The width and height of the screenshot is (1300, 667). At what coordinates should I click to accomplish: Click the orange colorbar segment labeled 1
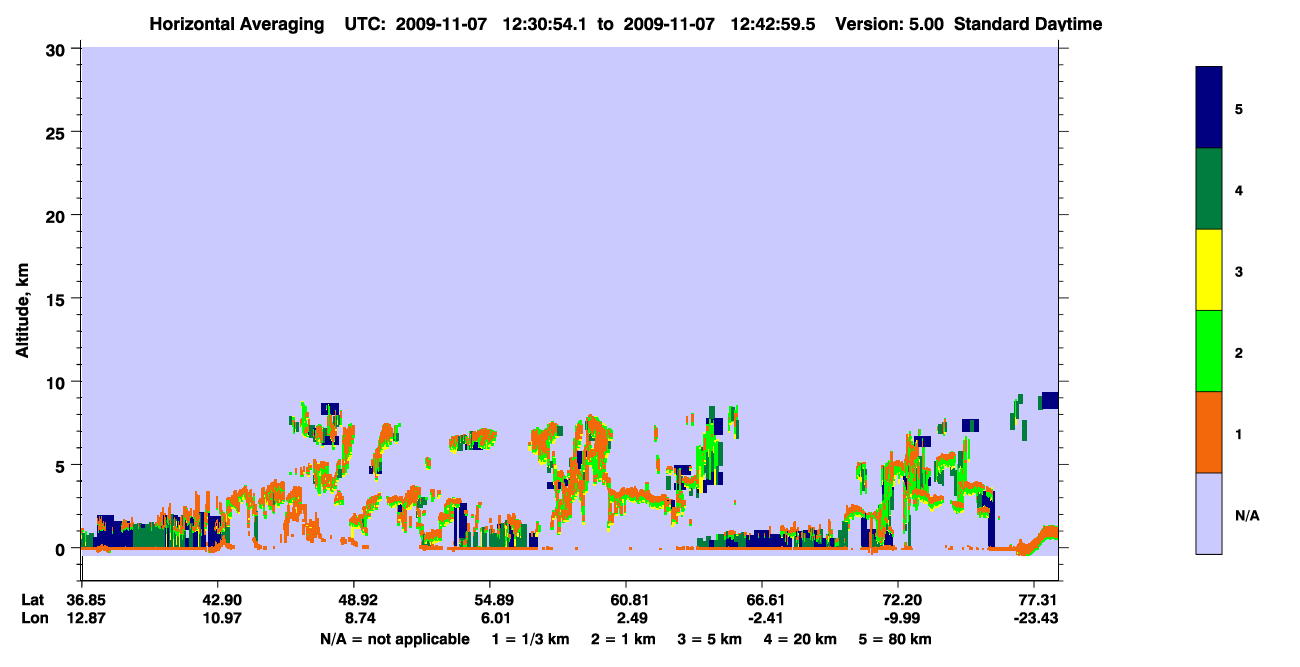(1209, 432)
